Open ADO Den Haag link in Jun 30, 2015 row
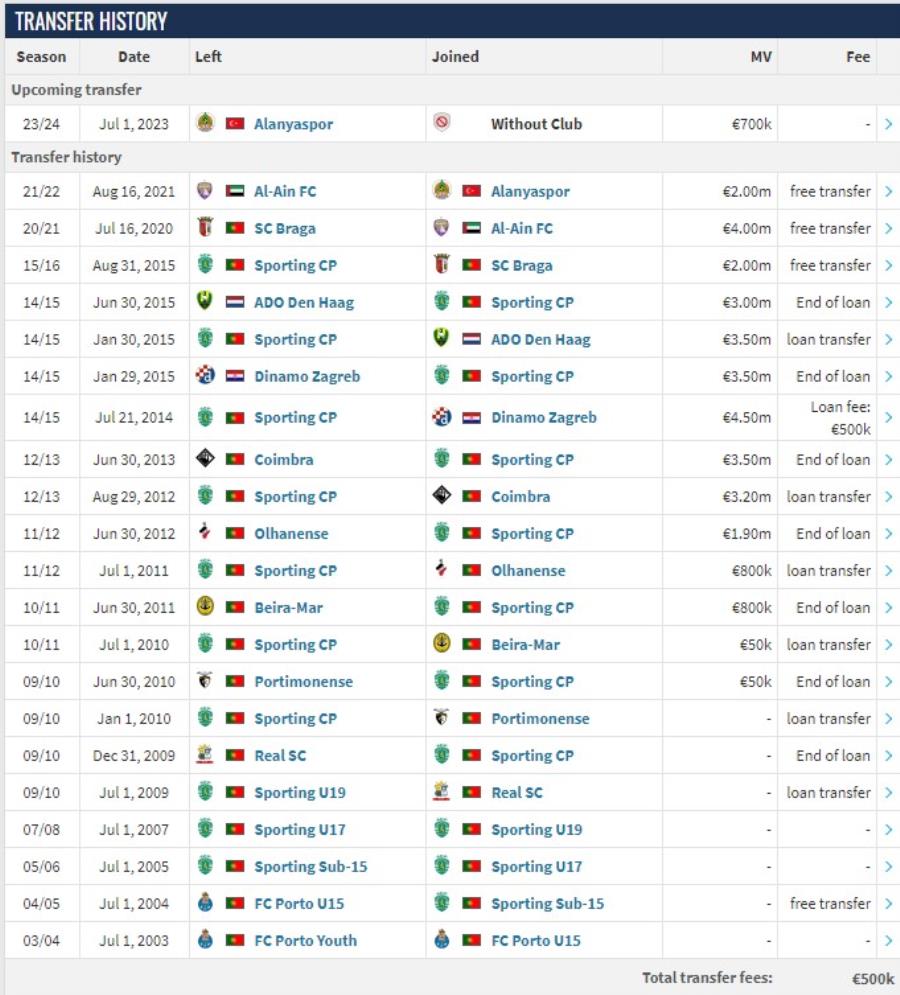 click(304, 303)
